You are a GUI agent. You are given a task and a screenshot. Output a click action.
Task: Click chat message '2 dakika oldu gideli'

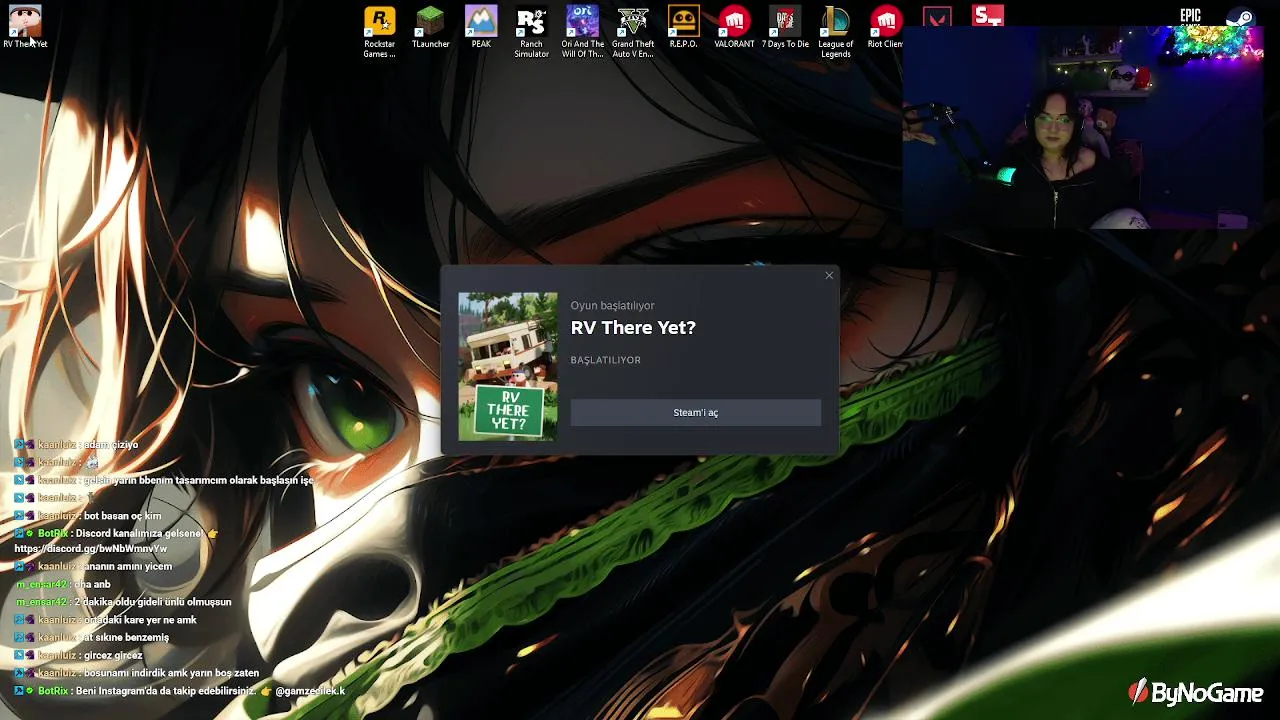pos(123,602)
